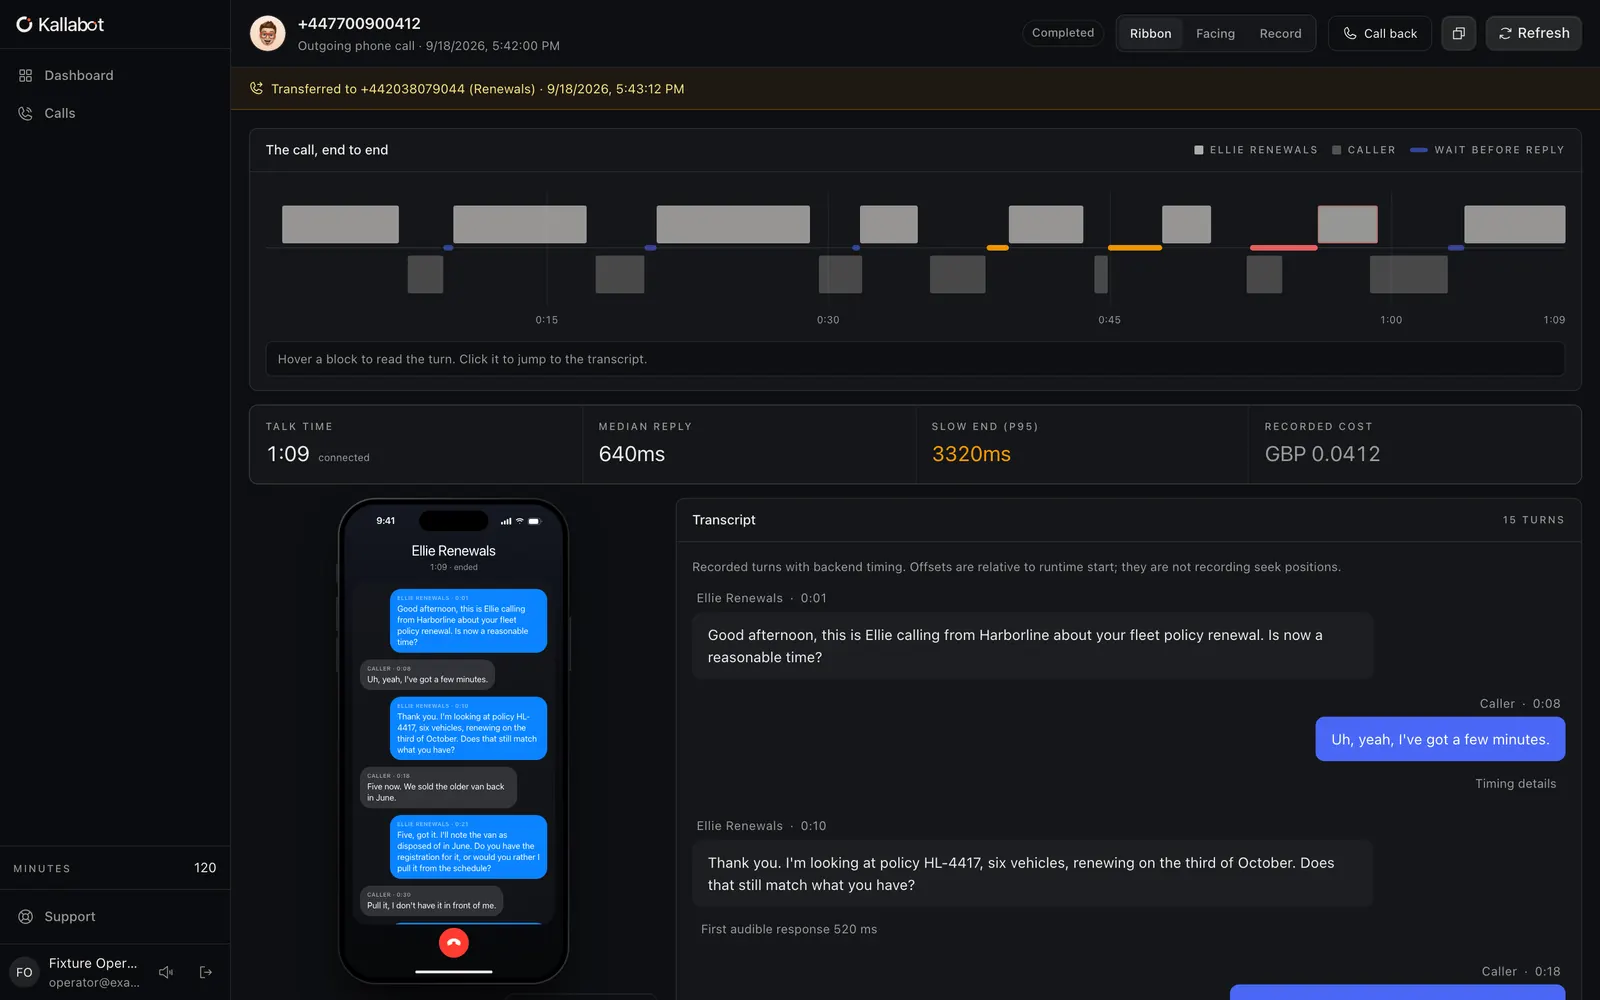Click the Slow End value 3320ms
The height and width of the screenshot is (1000, 1600).
coord(971,454)
